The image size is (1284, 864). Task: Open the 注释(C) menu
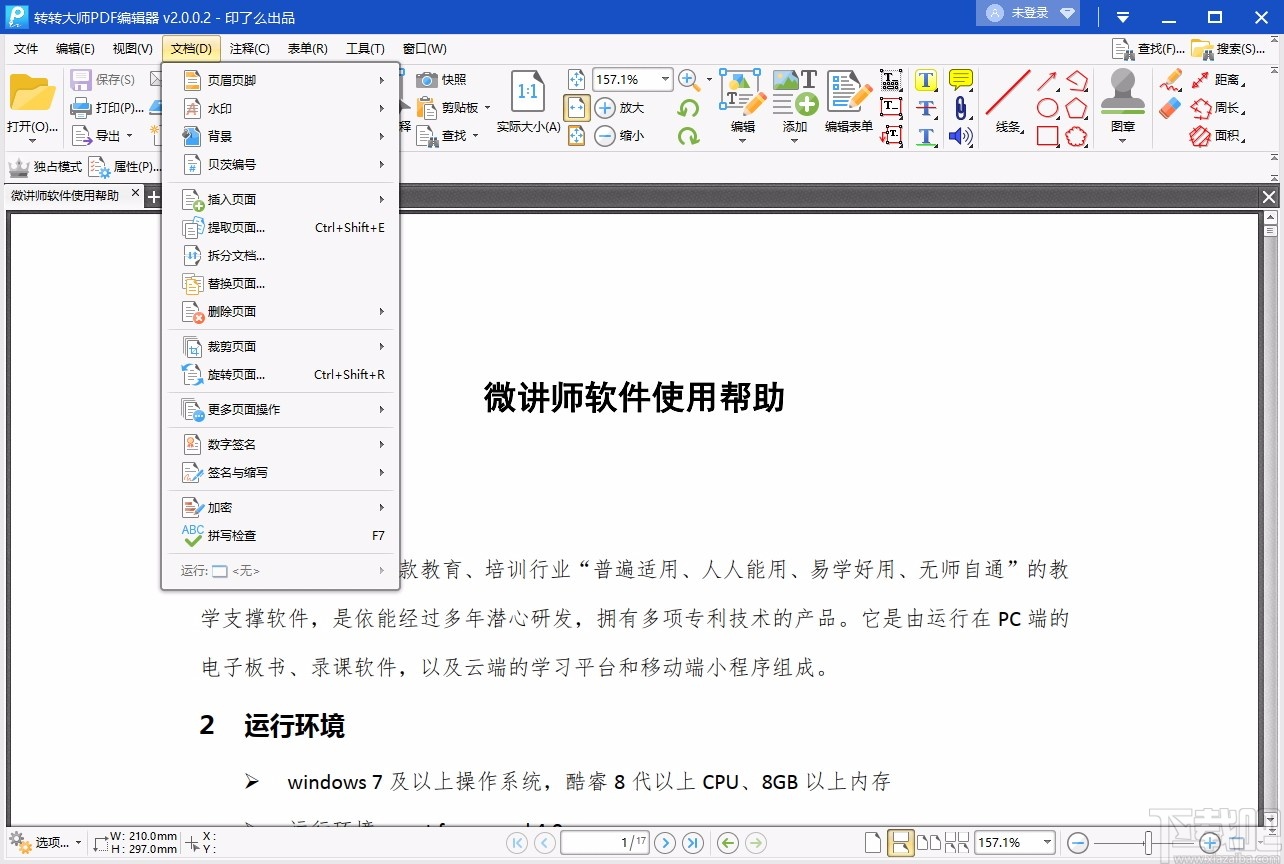coord(249,48)
